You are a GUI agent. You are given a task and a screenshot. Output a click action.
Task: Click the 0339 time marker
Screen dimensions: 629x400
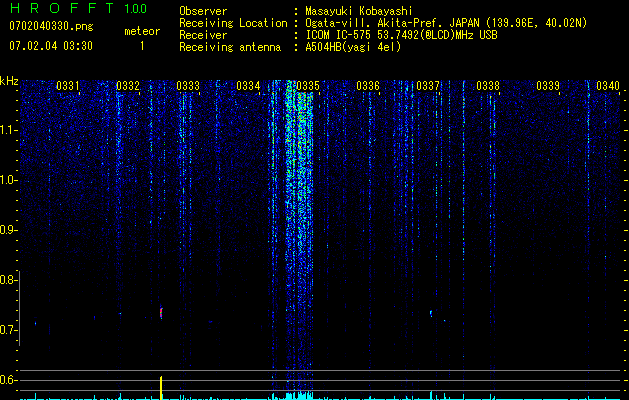coord(548,86)
